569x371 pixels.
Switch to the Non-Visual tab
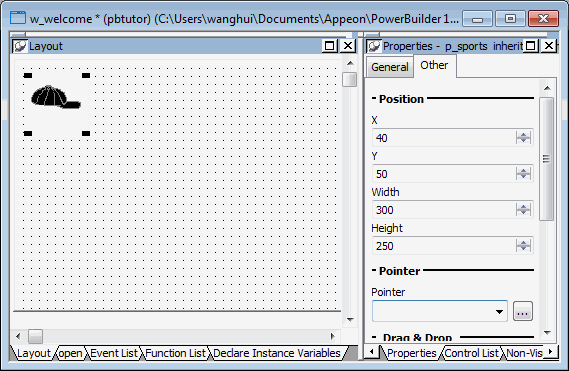(x=524, y=353)
